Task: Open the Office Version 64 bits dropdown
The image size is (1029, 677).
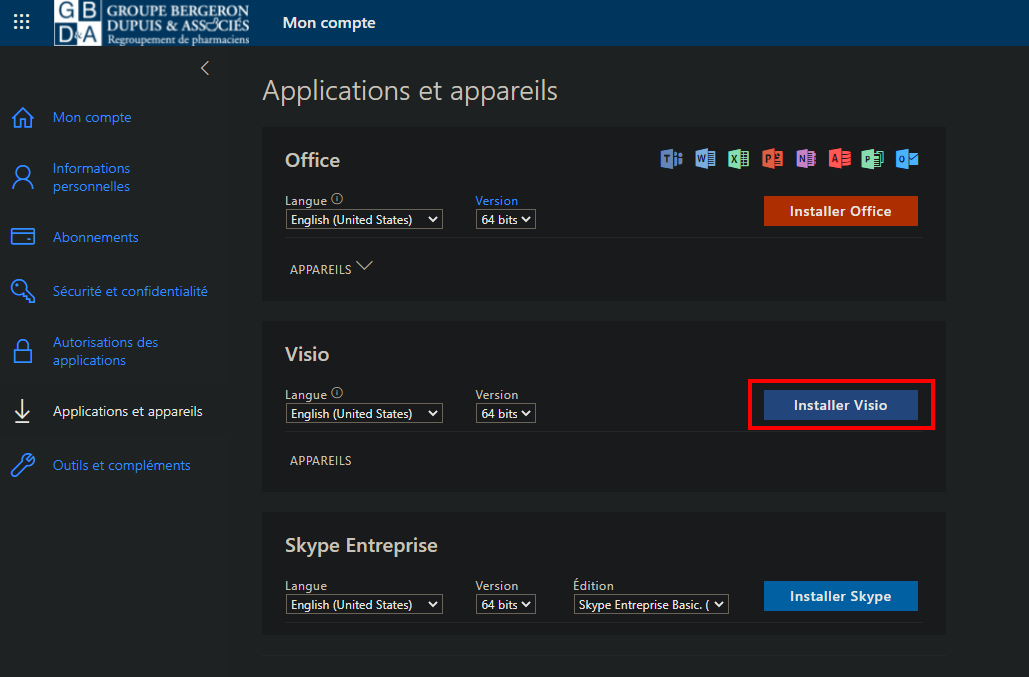Action: pyautogui.click(x=505, y=219)
